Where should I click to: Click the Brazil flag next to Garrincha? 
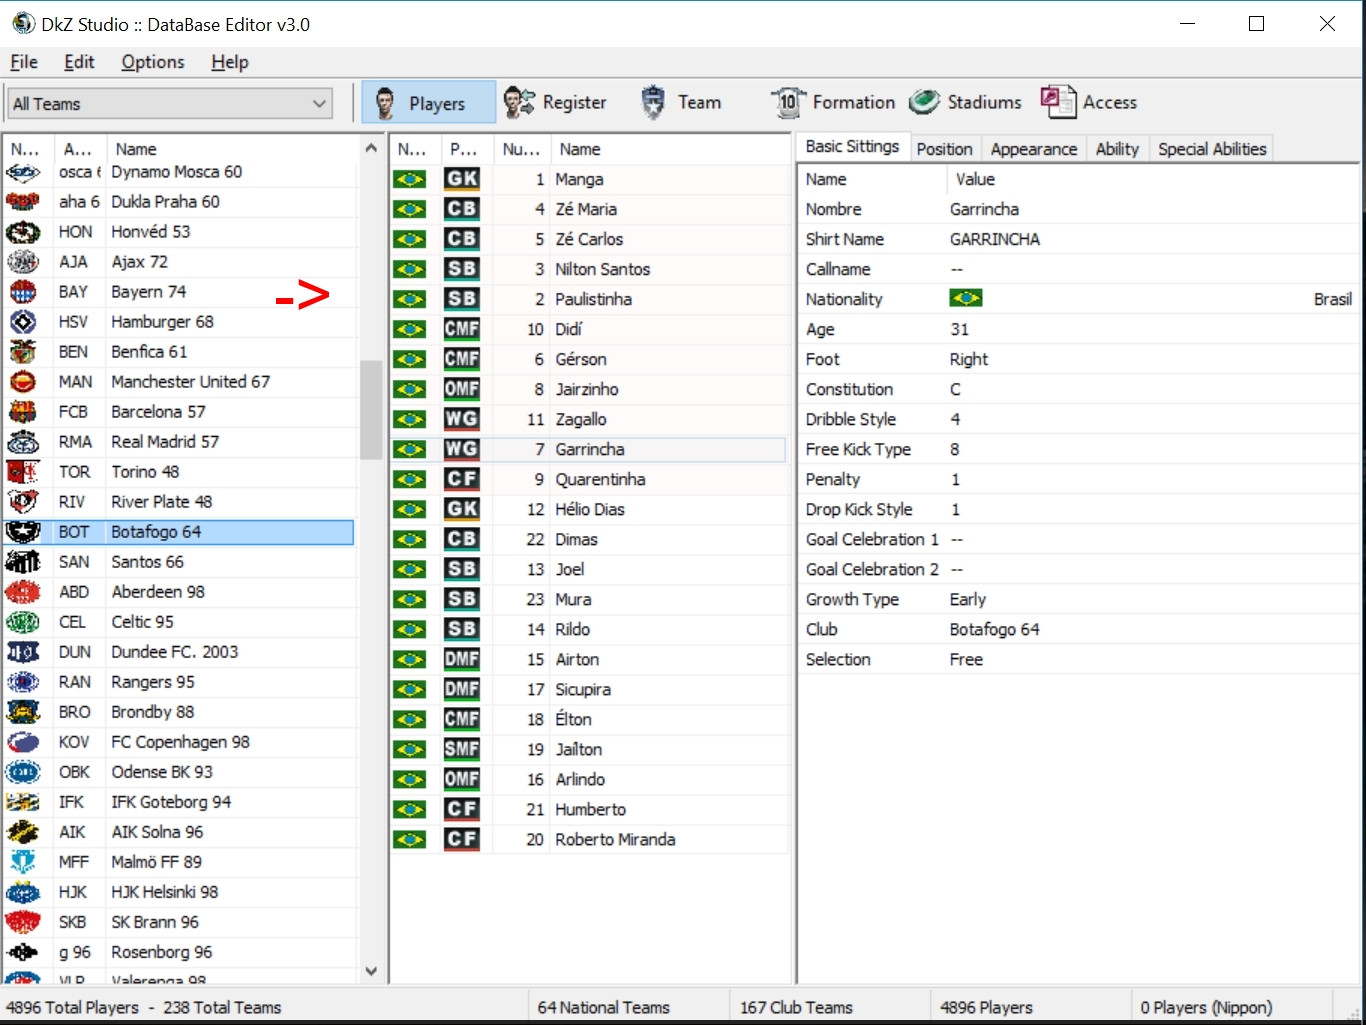410,449
